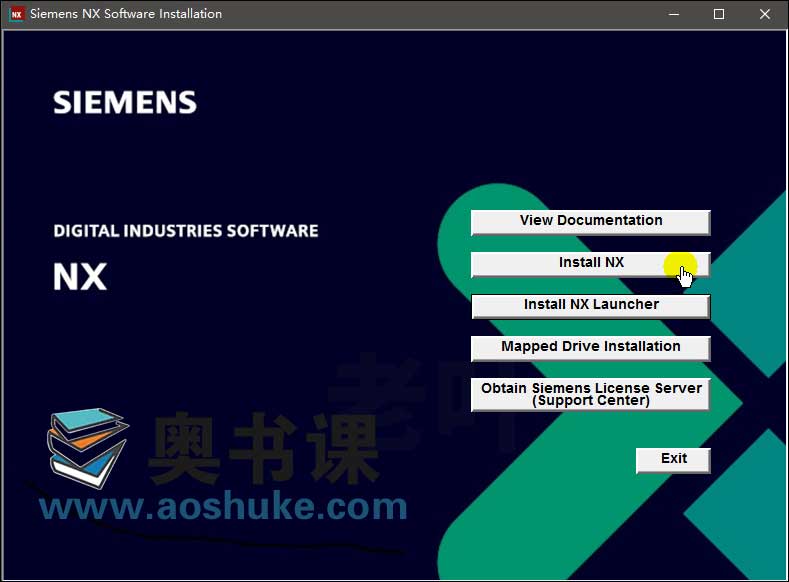Start installation with Install NX
The height and width of the screenshot is (582, 789).
(x=590, y=265)
